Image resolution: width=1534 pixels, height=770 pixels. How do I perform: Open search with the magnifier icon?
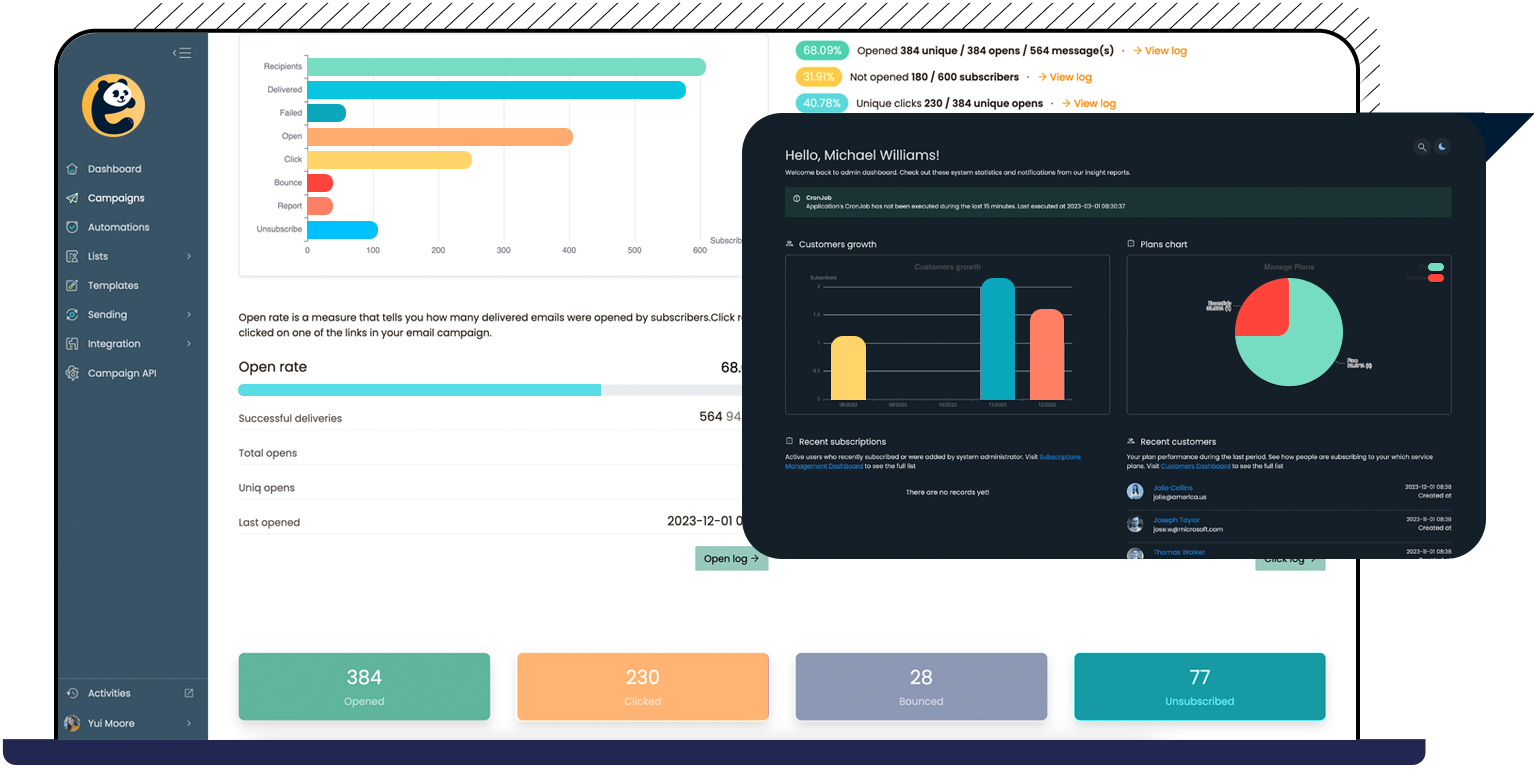tap(1421, 147)
